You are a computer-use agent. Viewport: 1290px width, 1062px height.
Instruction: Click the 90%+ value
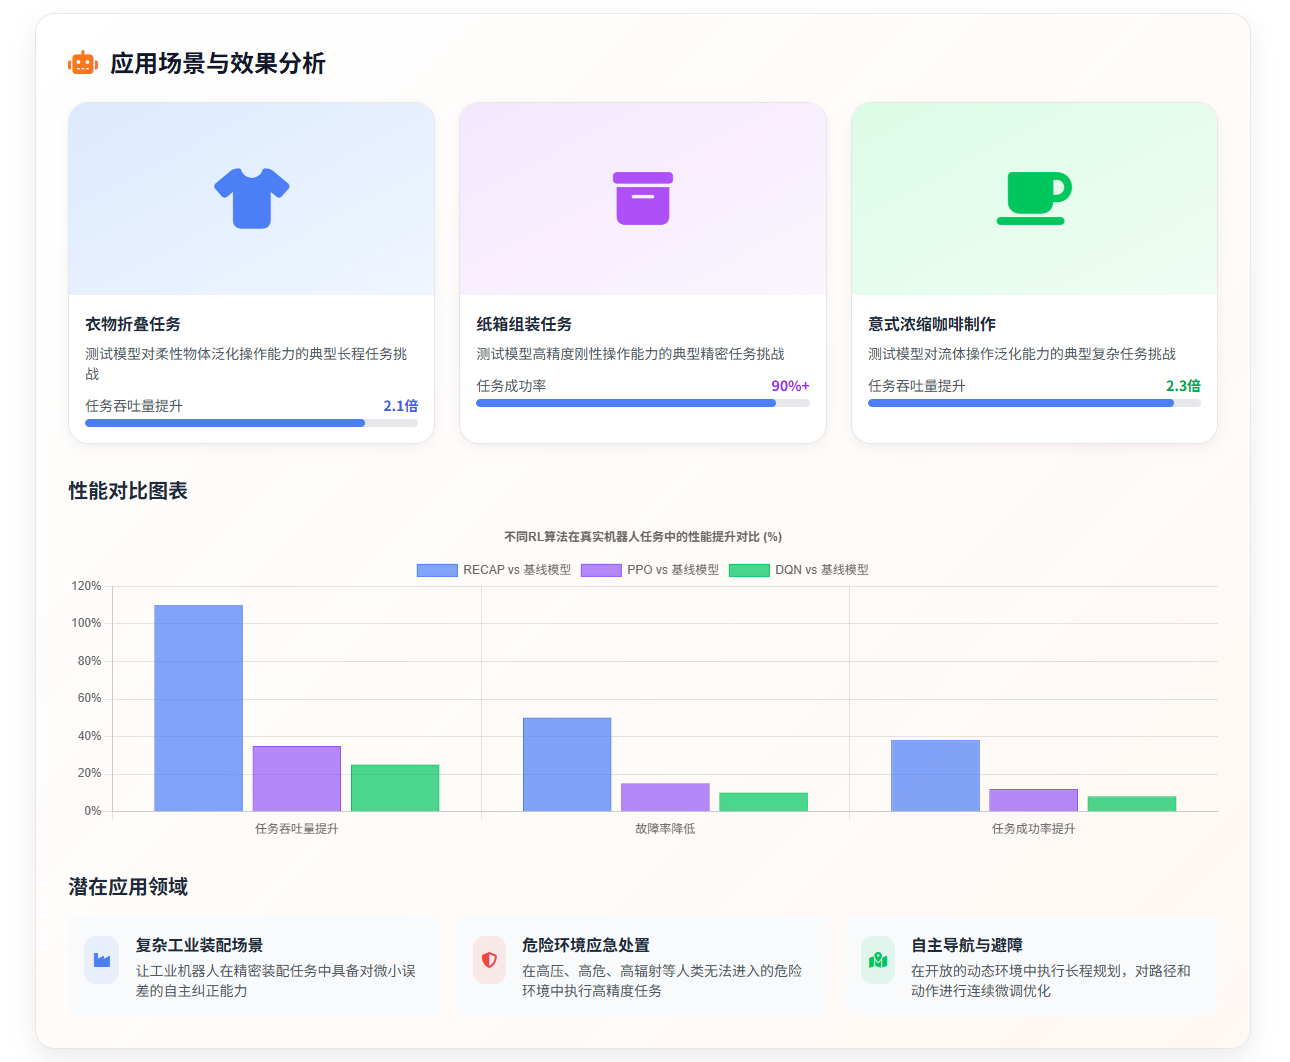pyautogui.click(x=790, y=386)
